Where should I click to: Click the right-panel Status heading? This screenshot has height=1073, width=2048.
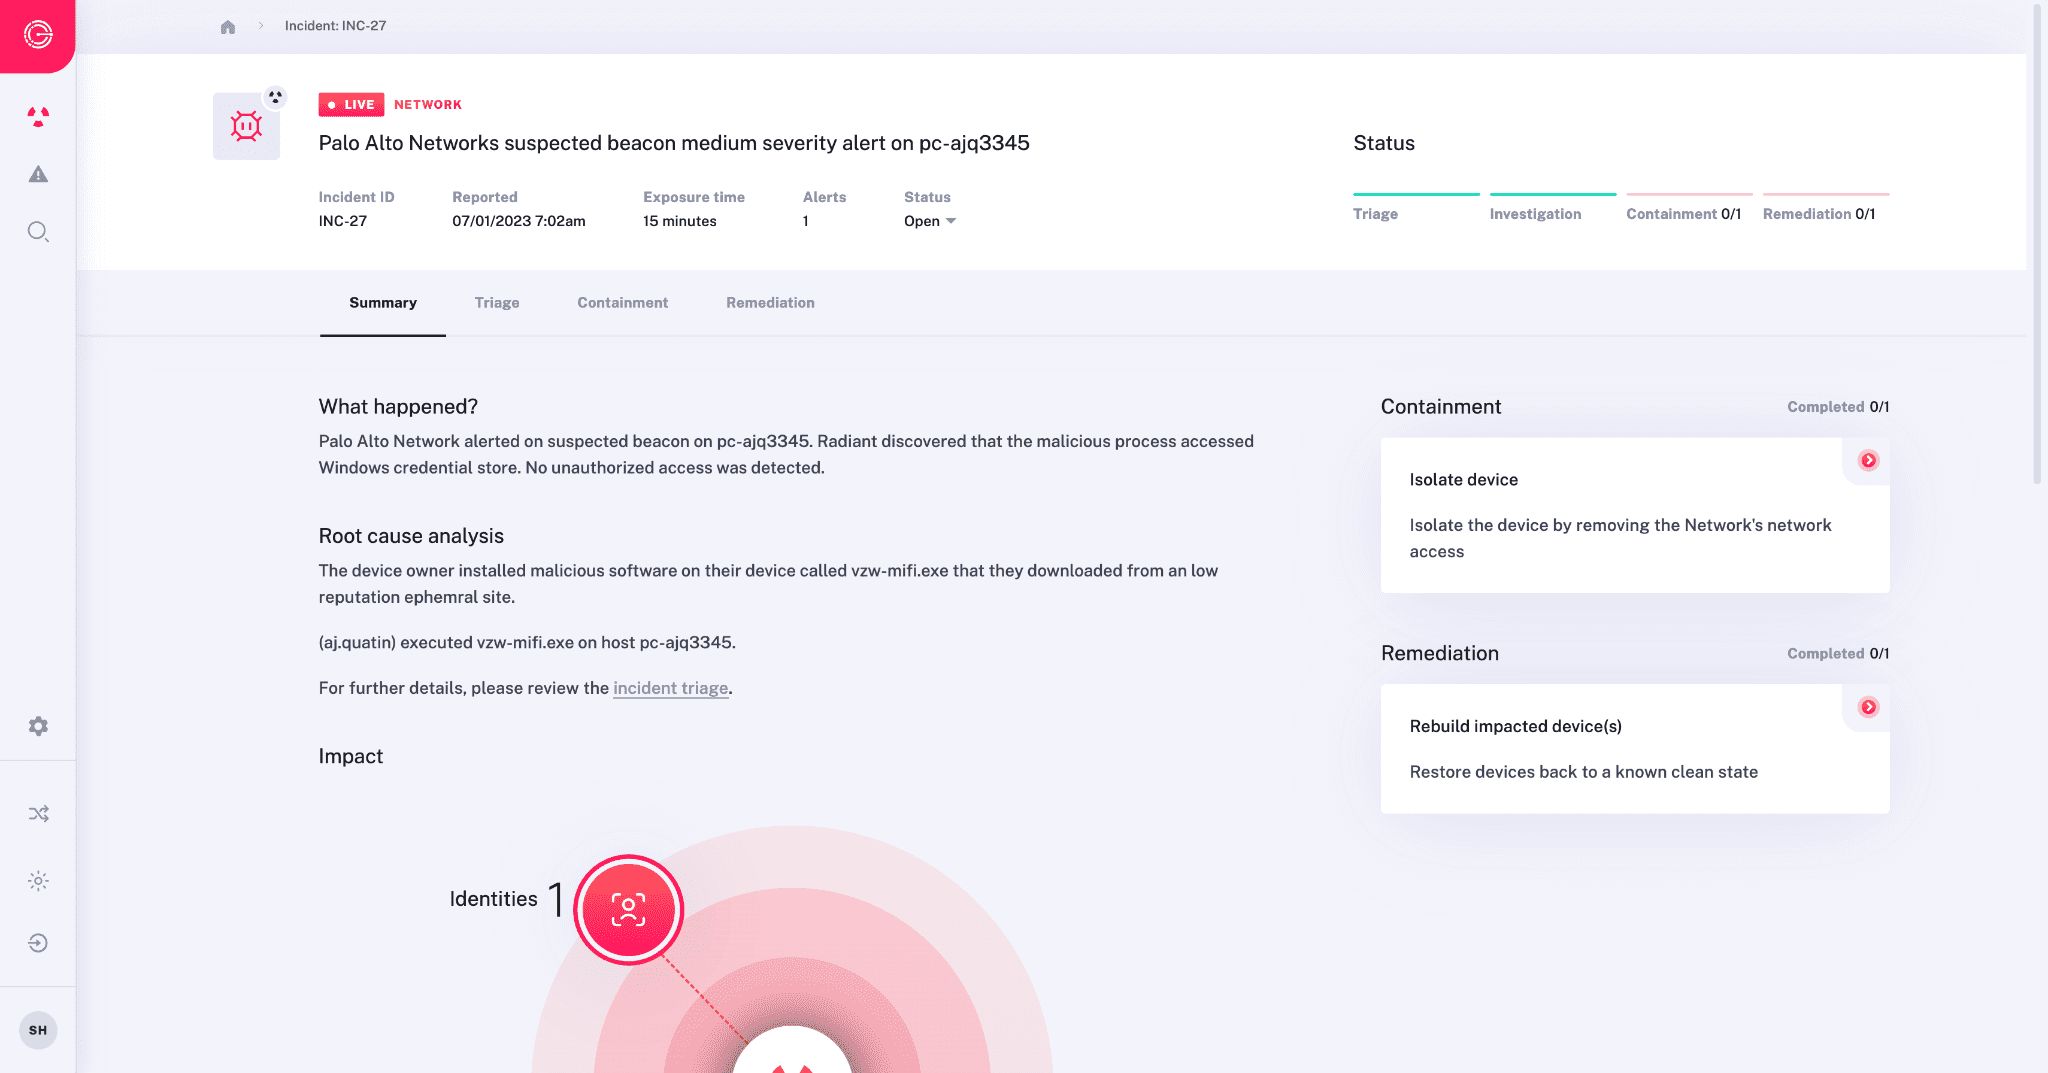click(x=1384, y=143)
